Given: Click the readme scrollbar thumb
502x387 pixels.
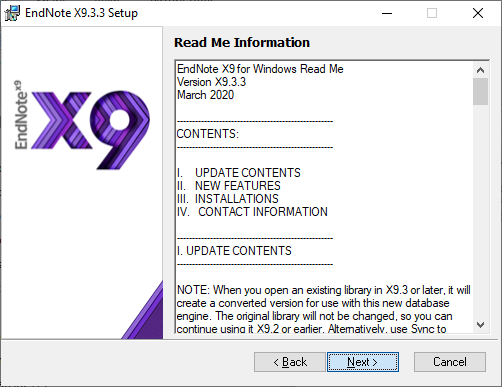Looking at the screenshot, I should (x=480, y=91).
